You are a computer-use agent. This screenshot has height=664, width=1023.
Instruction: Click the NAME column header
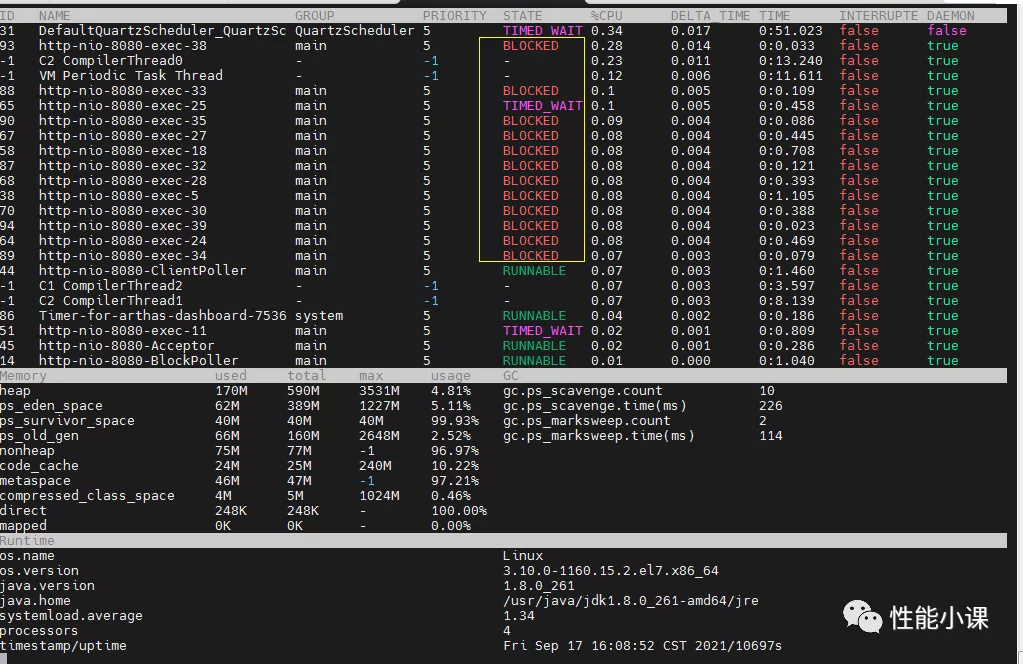[55, 15]
